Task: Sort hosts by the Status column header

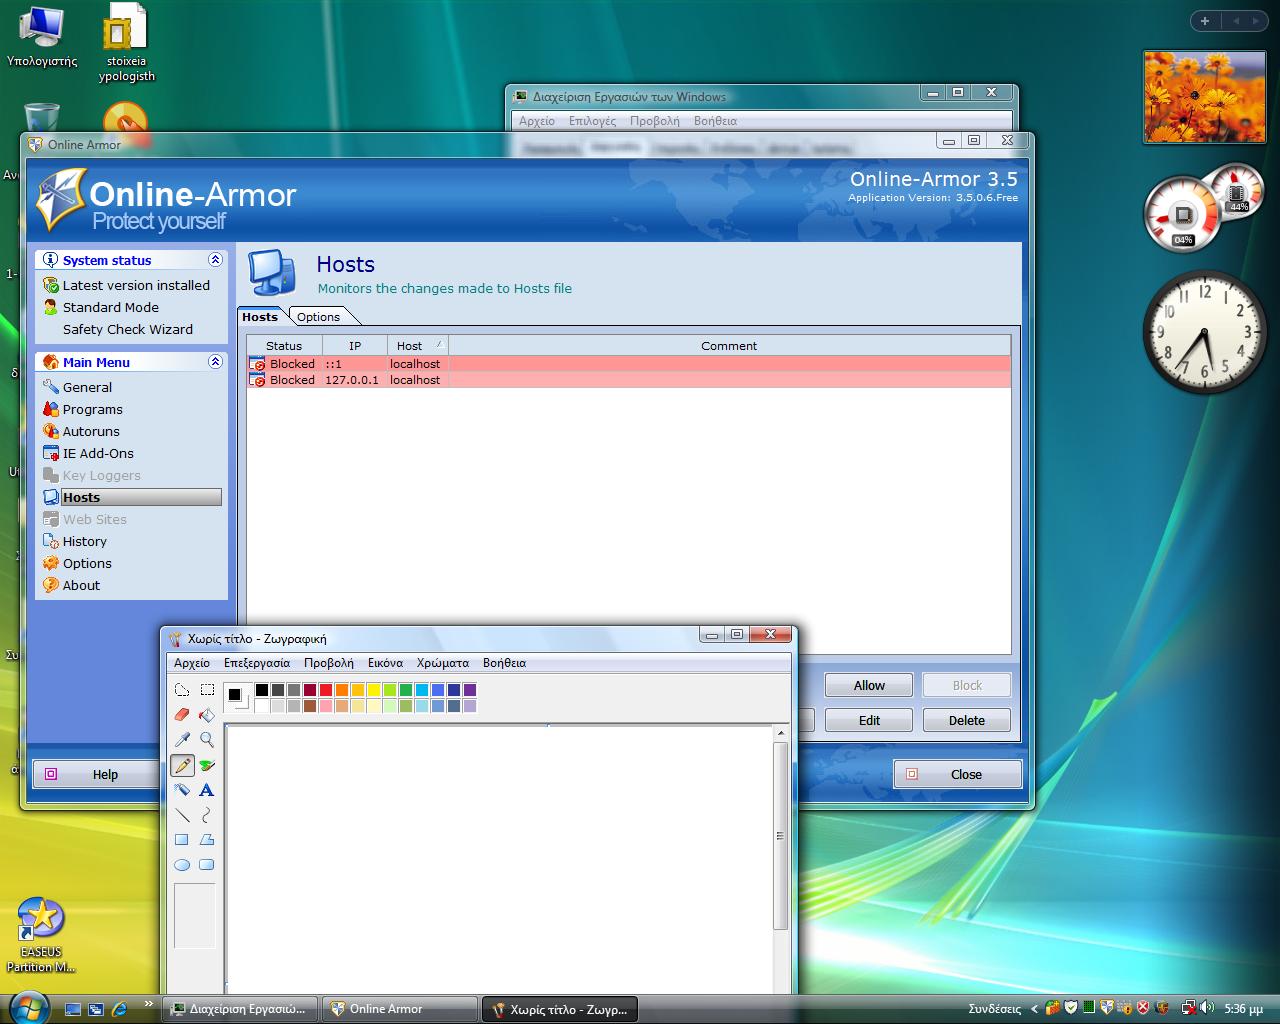Action: (x=284, y=346)
